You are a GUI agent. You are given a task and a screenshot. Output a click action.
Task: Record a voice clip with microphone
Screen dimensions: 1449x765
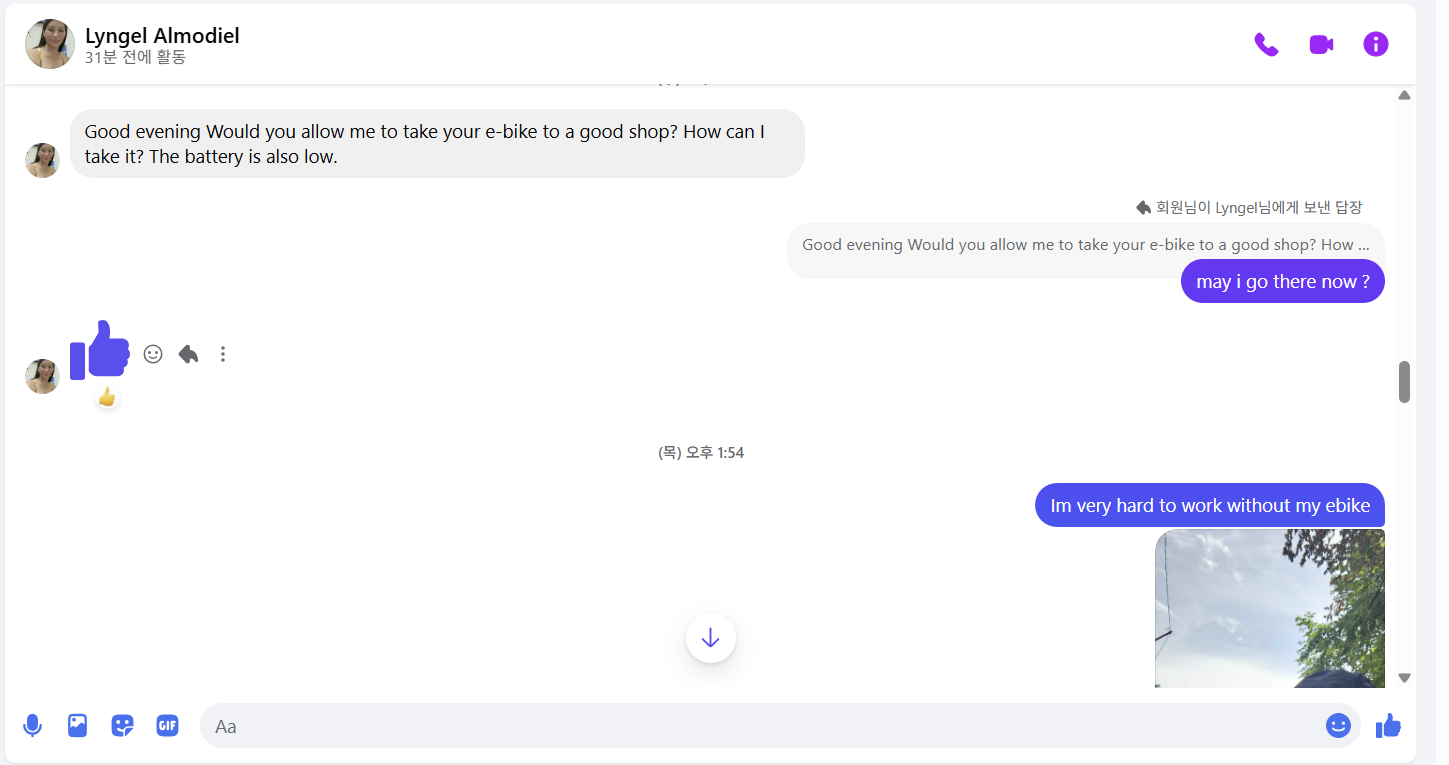pos(32,726)
